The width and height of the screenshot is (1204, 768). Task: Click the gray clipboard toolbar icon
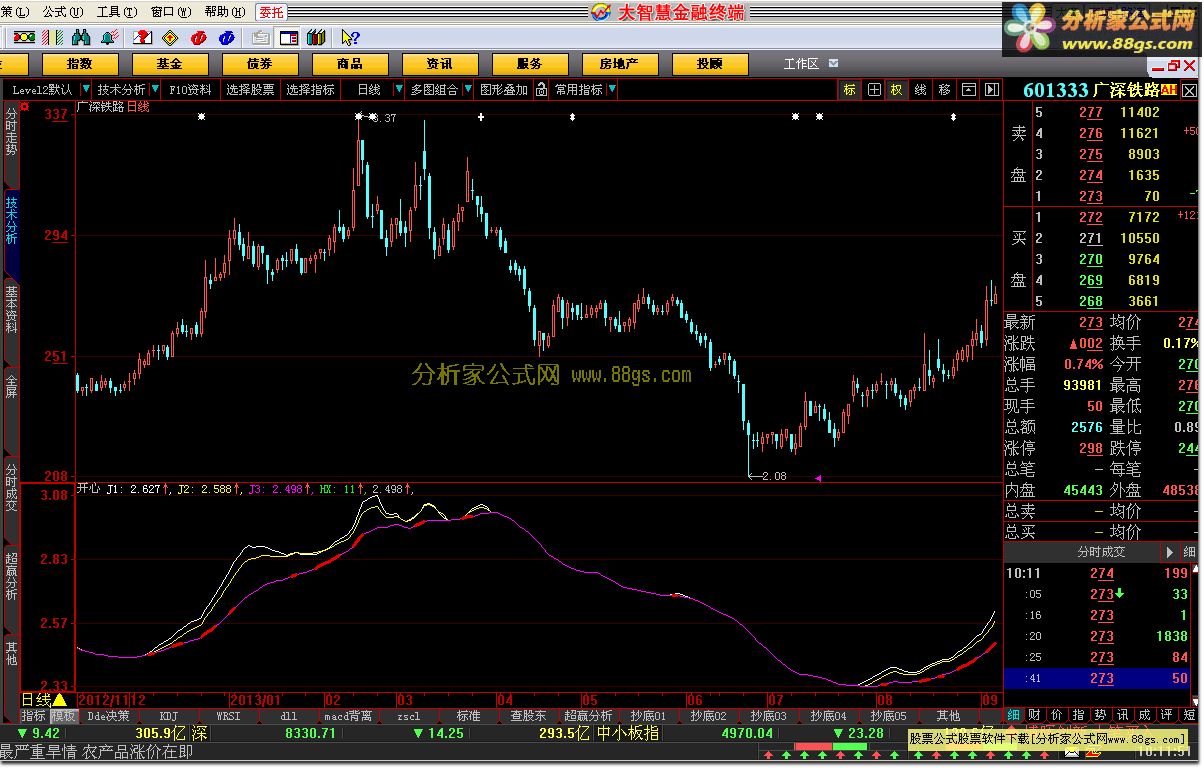click(x=260, y=37)
